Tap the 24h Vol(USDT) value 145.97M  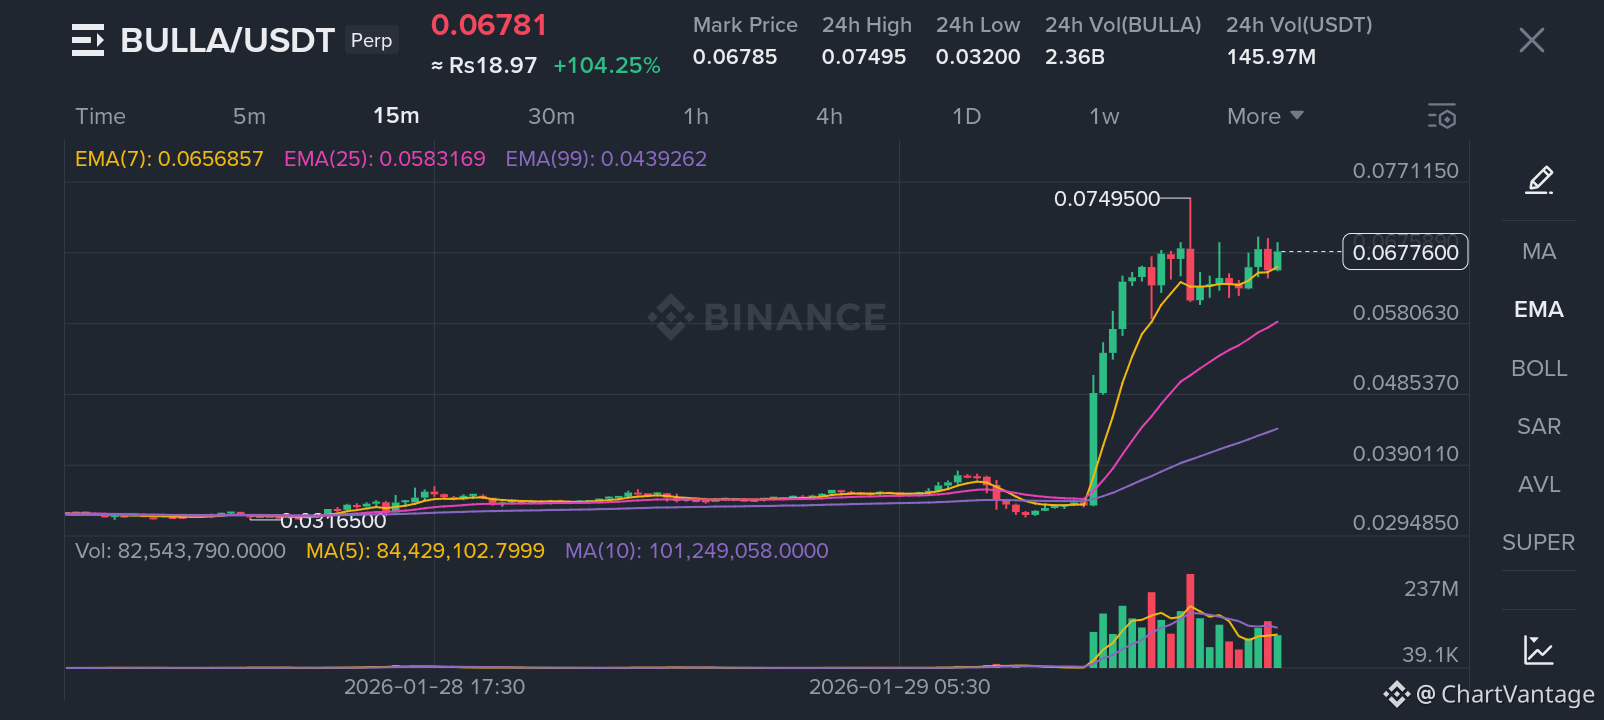[x=1271, y=57]
